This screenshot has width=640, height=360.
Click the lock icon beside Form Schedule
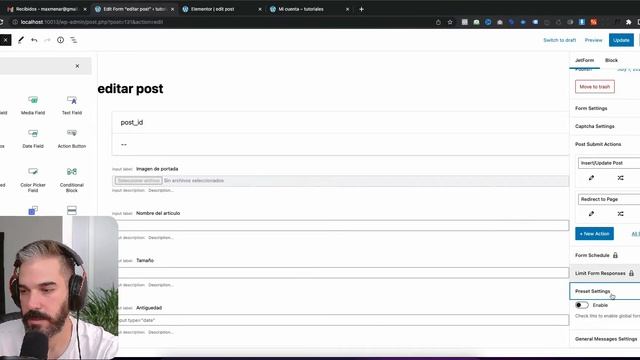pyautogui.click(x=615, y=256)
